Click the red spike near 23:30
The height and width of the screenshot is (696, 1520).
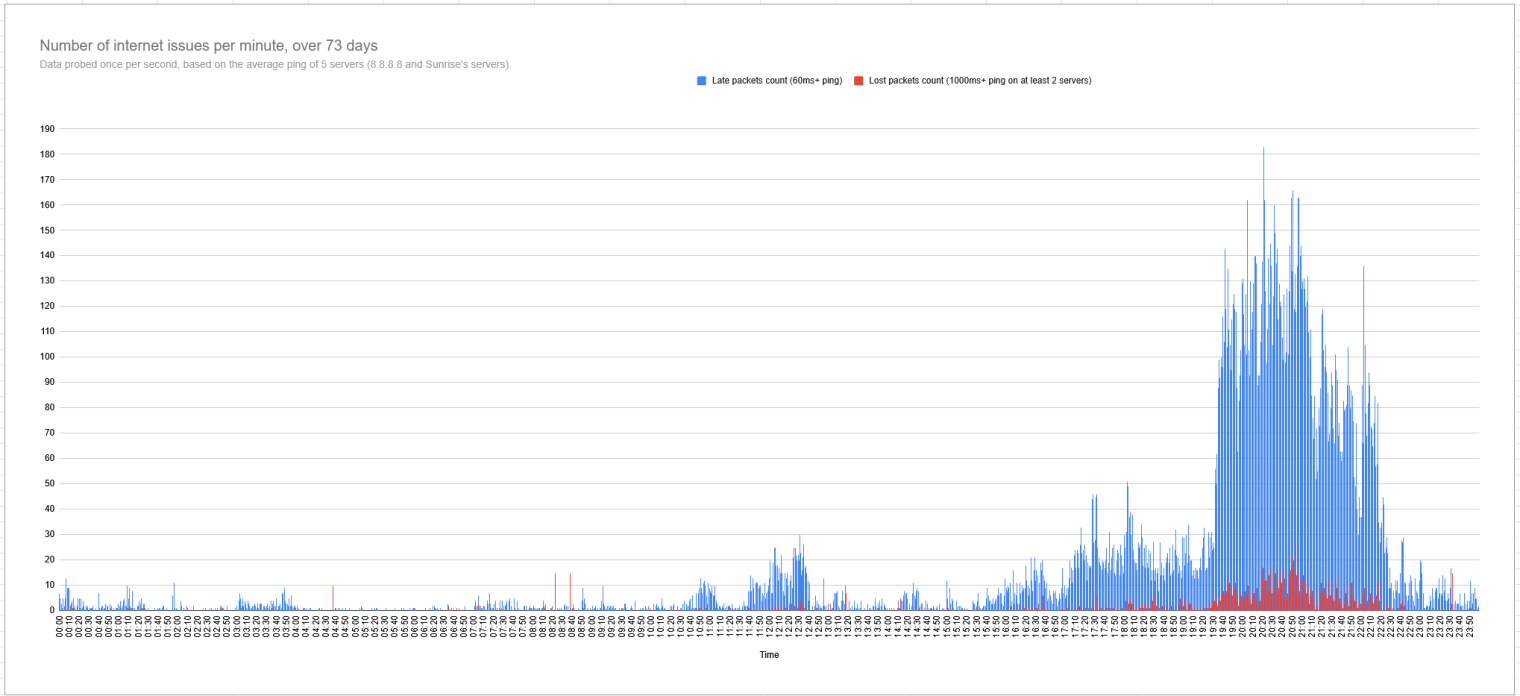1452,592
